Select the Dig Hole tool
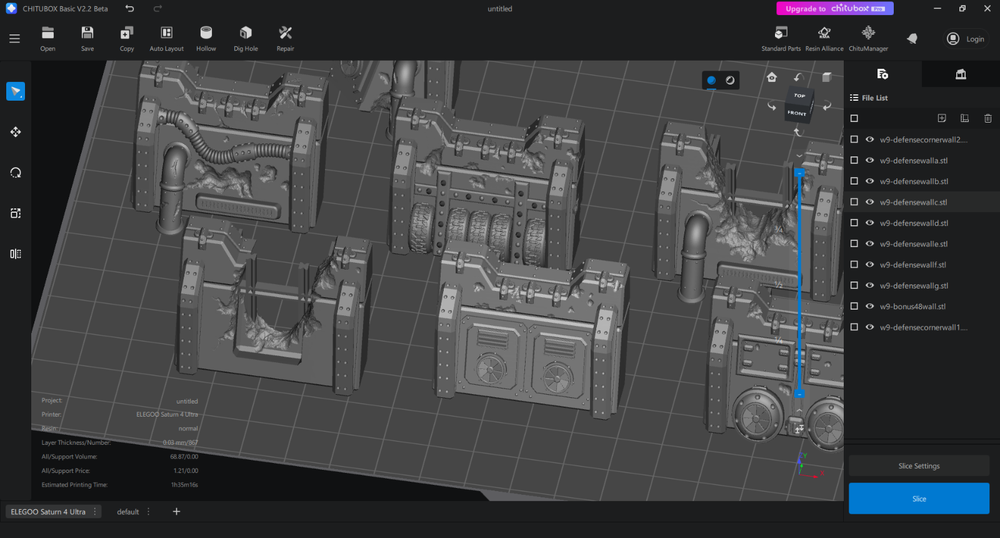1000x538 pixels. click(246, 38)
